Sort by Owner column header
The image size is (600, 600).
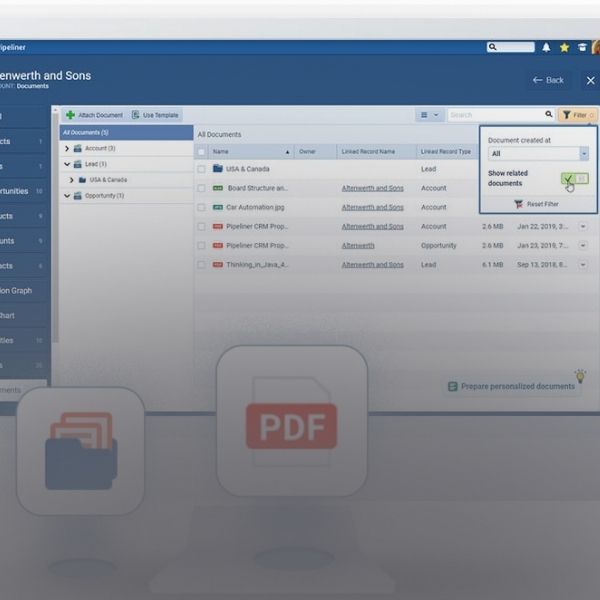tap(315, 152)
